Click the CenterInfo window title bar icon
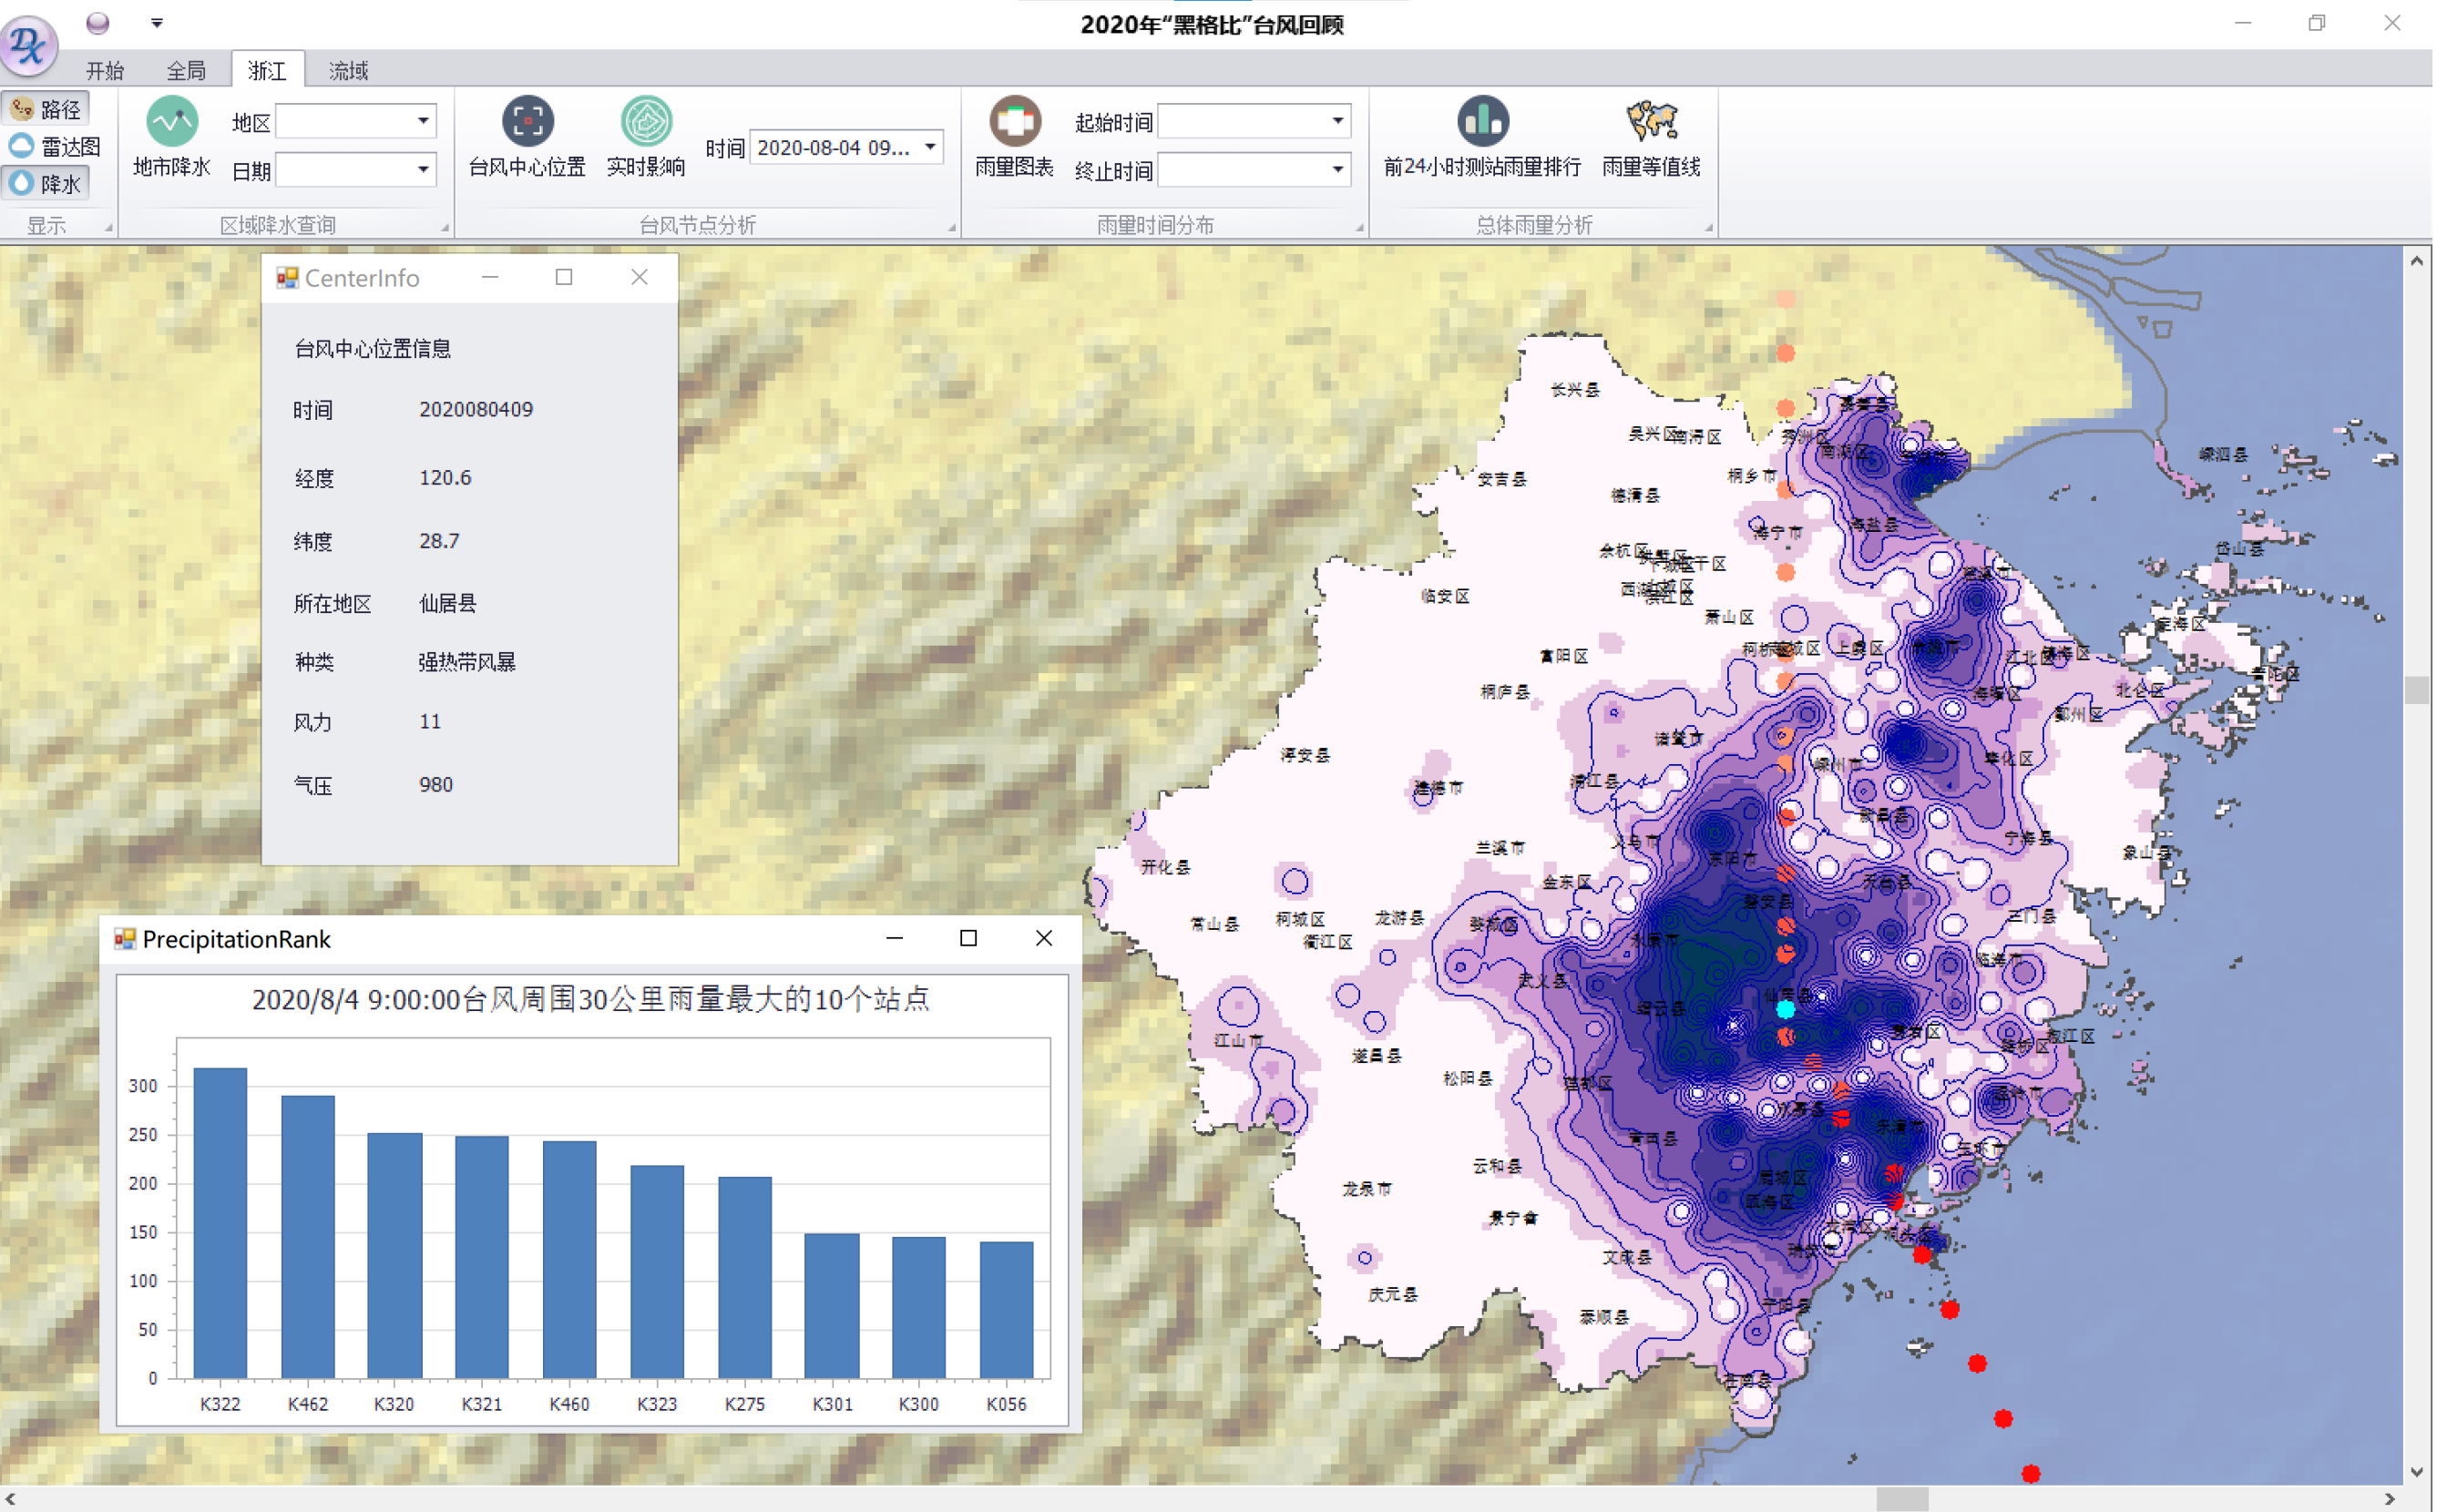The width and height of the screenshot is (2437, 1512). pyautogui.click(x=289, y=277)
